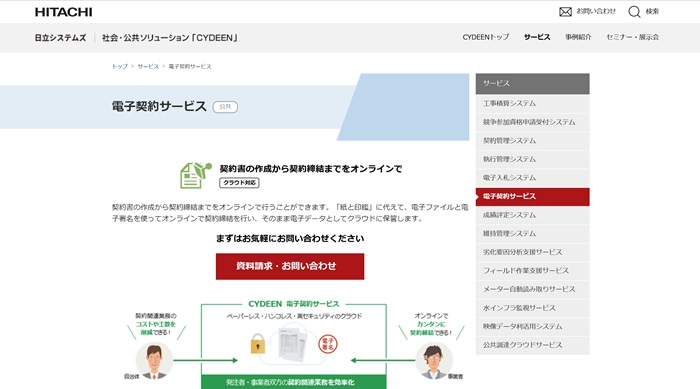
Task: Click the envelope contact icon
Action: [x=565, y=12]
